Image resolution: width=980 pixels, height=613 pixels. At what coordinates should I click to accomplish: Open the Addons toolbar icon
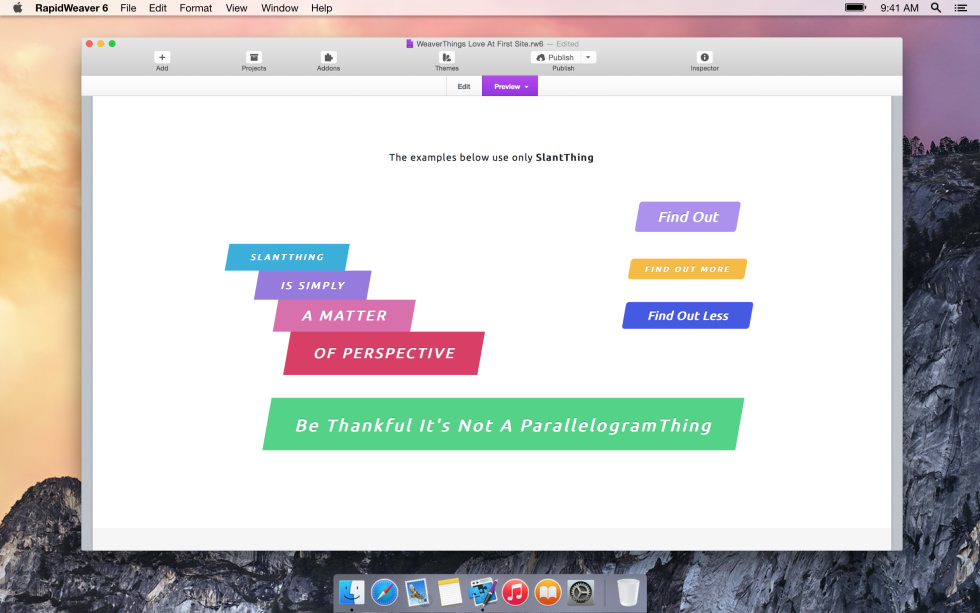tap(328, 57)
